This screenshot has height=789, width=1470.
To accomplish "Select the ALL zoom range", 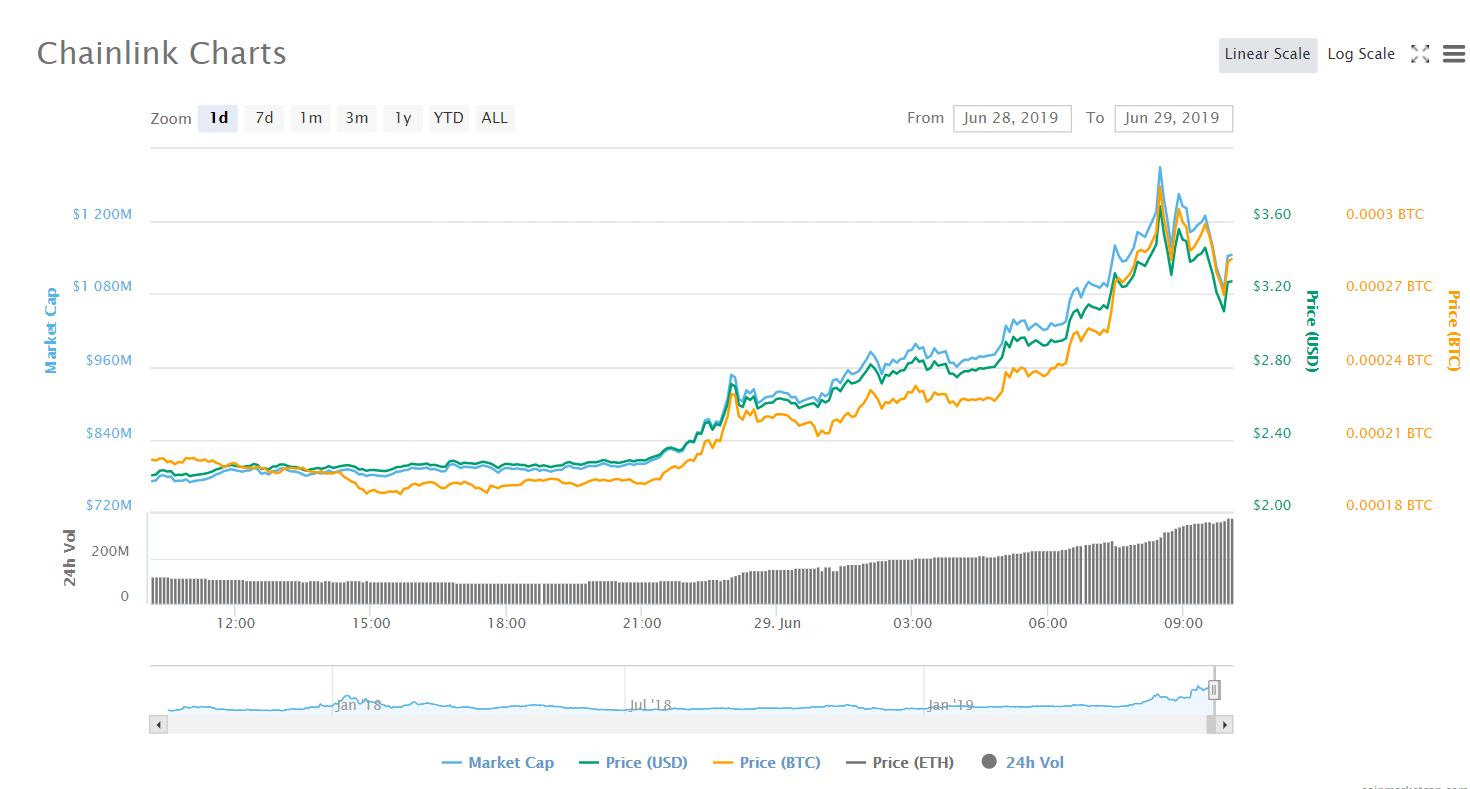I will (495, 118).
